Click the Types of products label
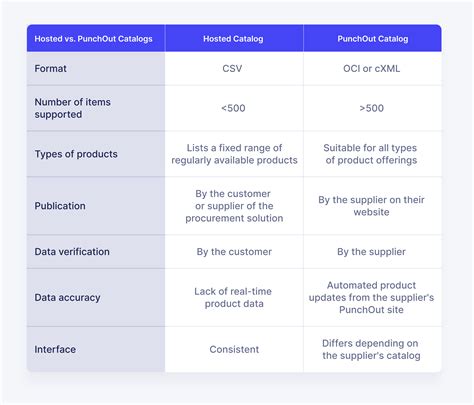The image size is (474, 405). tap(76, 154)
